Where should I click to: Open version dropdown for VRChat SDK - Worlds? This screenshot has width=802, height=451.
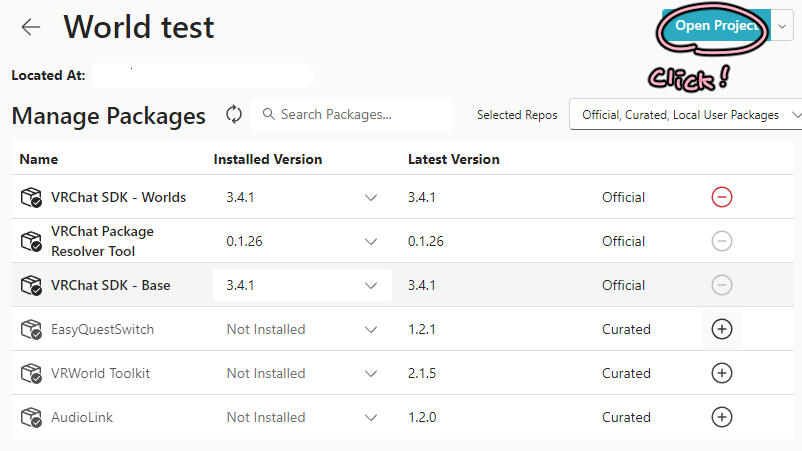pos(371,197)
